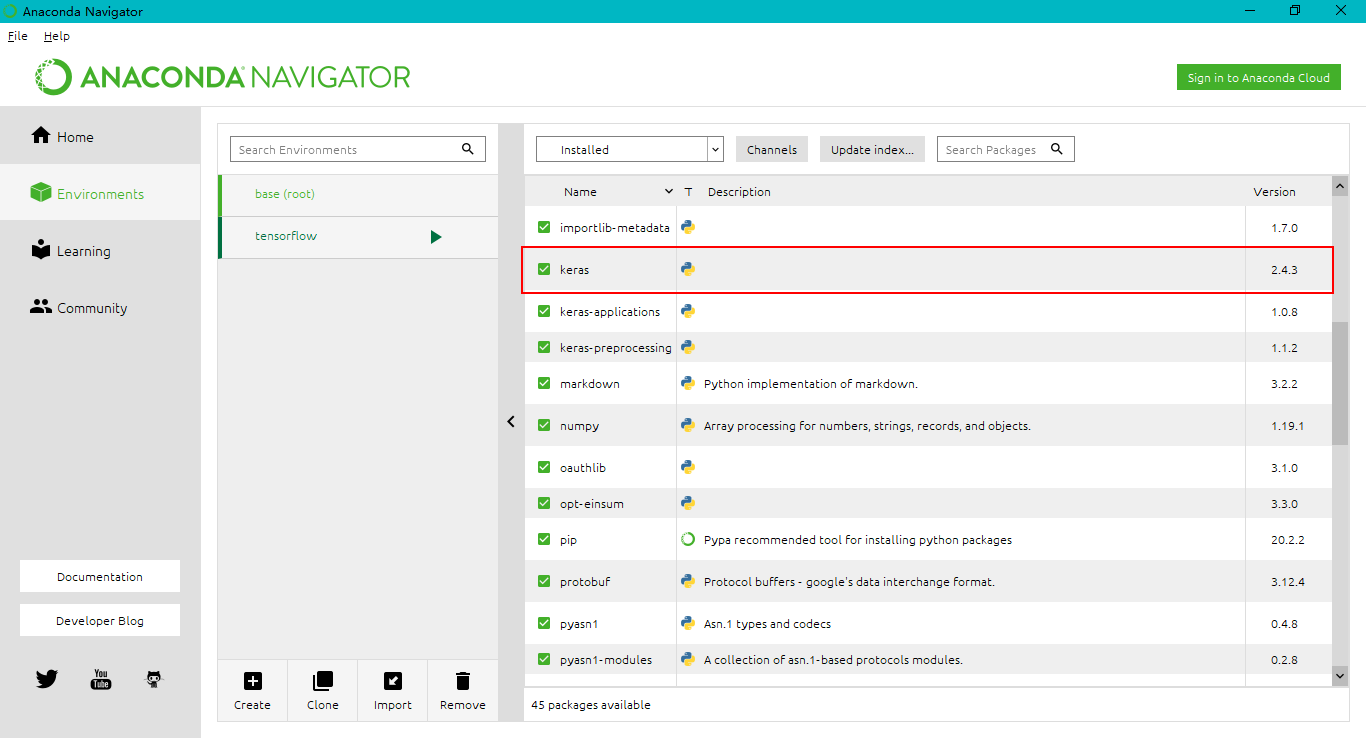Toggle the pip package checkbox
The image size is (1366, 738).
(544, 539)
